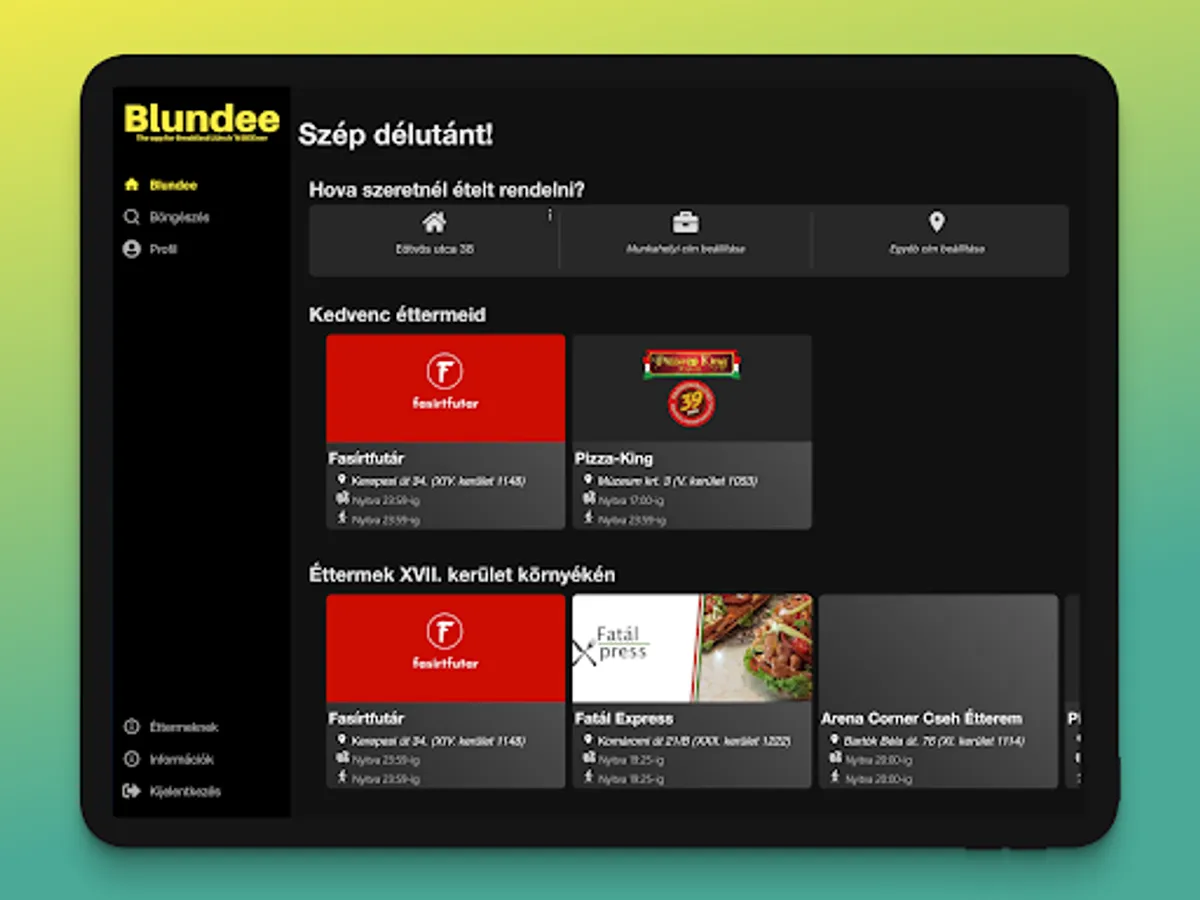
Task: Choose 'Eötvös utca 38' address label
Action: click(x=434, y=249)
